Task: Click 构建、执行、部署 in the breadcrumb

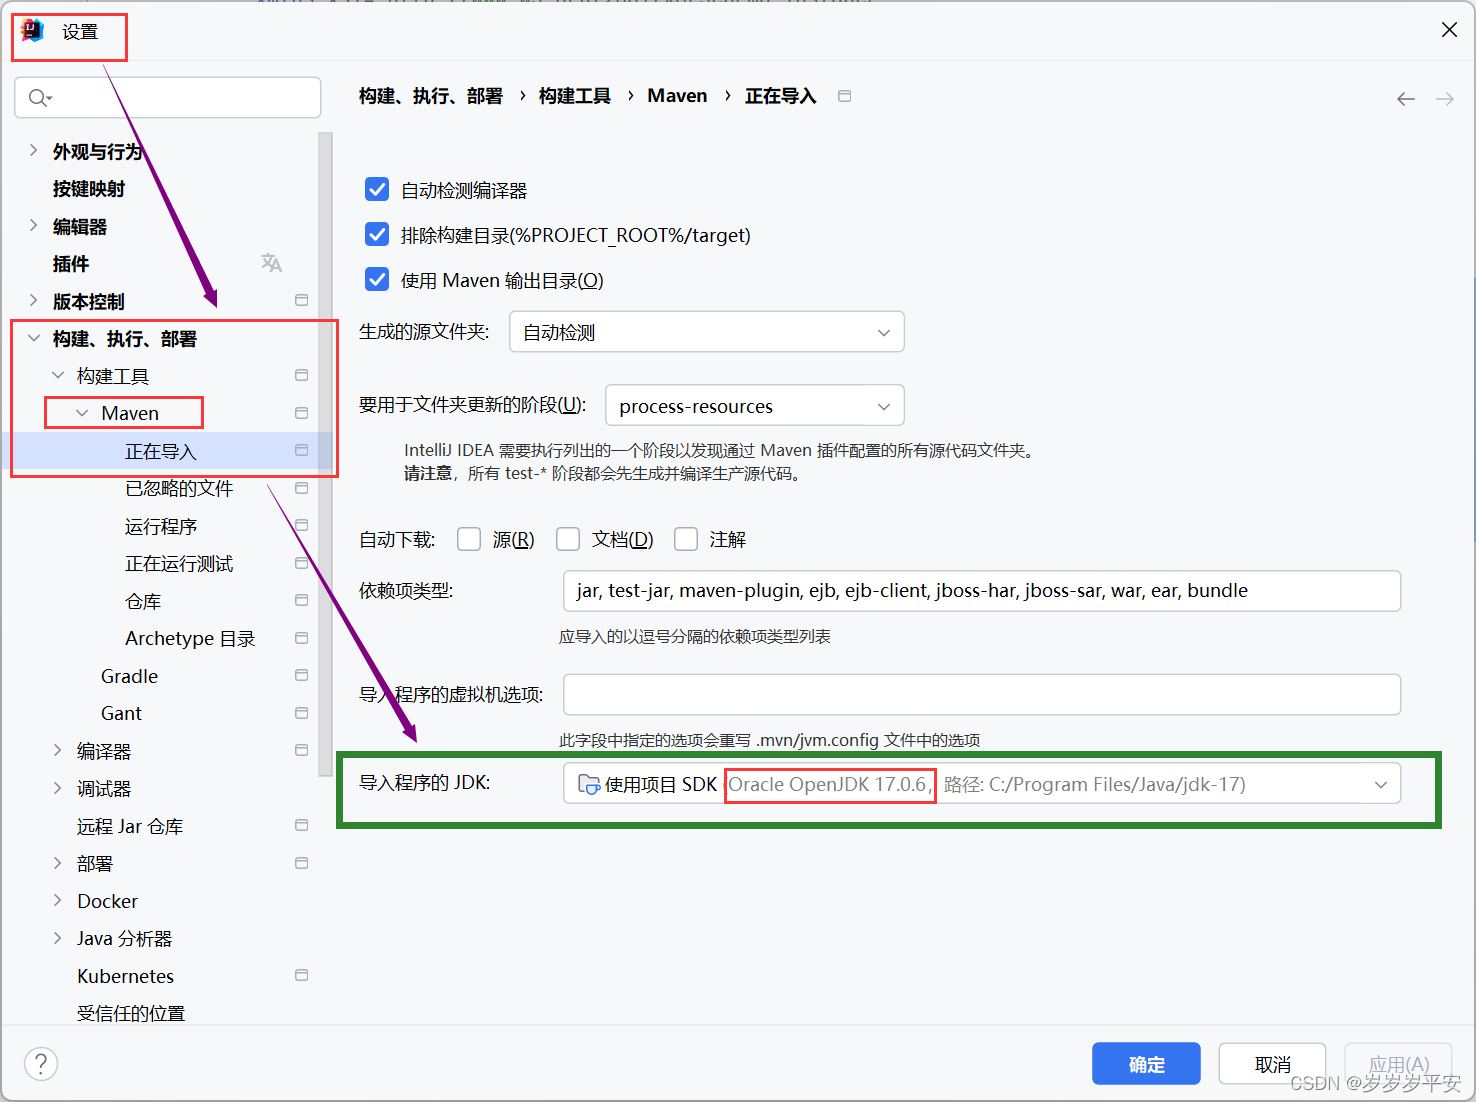Action: coord(431,96)
